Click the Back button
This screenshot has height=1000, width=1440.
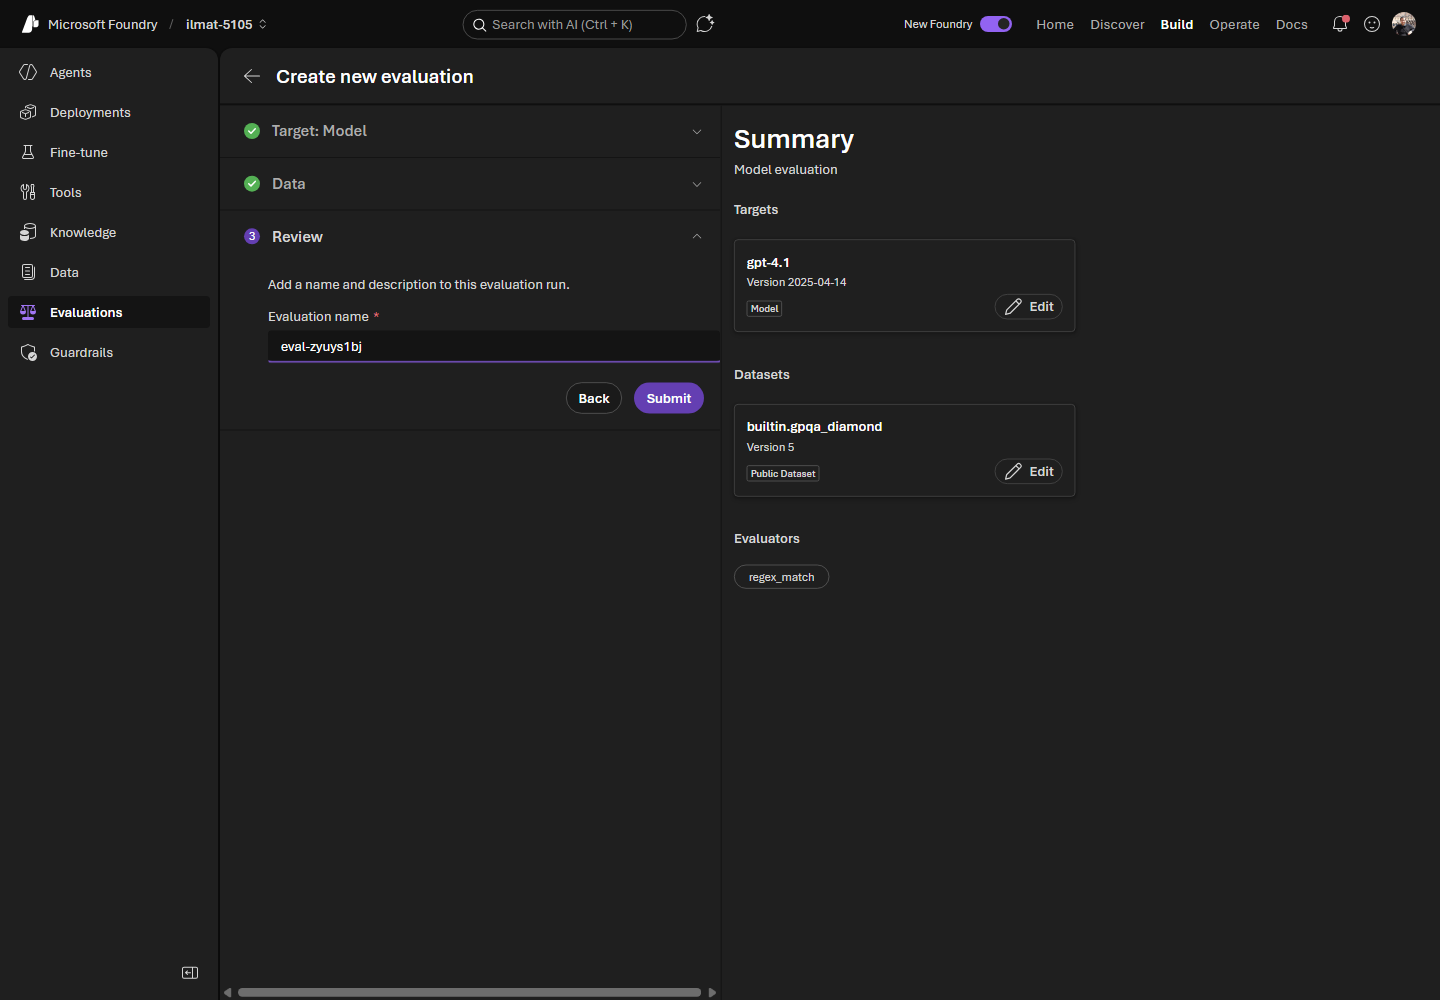(x=594, y=398)
